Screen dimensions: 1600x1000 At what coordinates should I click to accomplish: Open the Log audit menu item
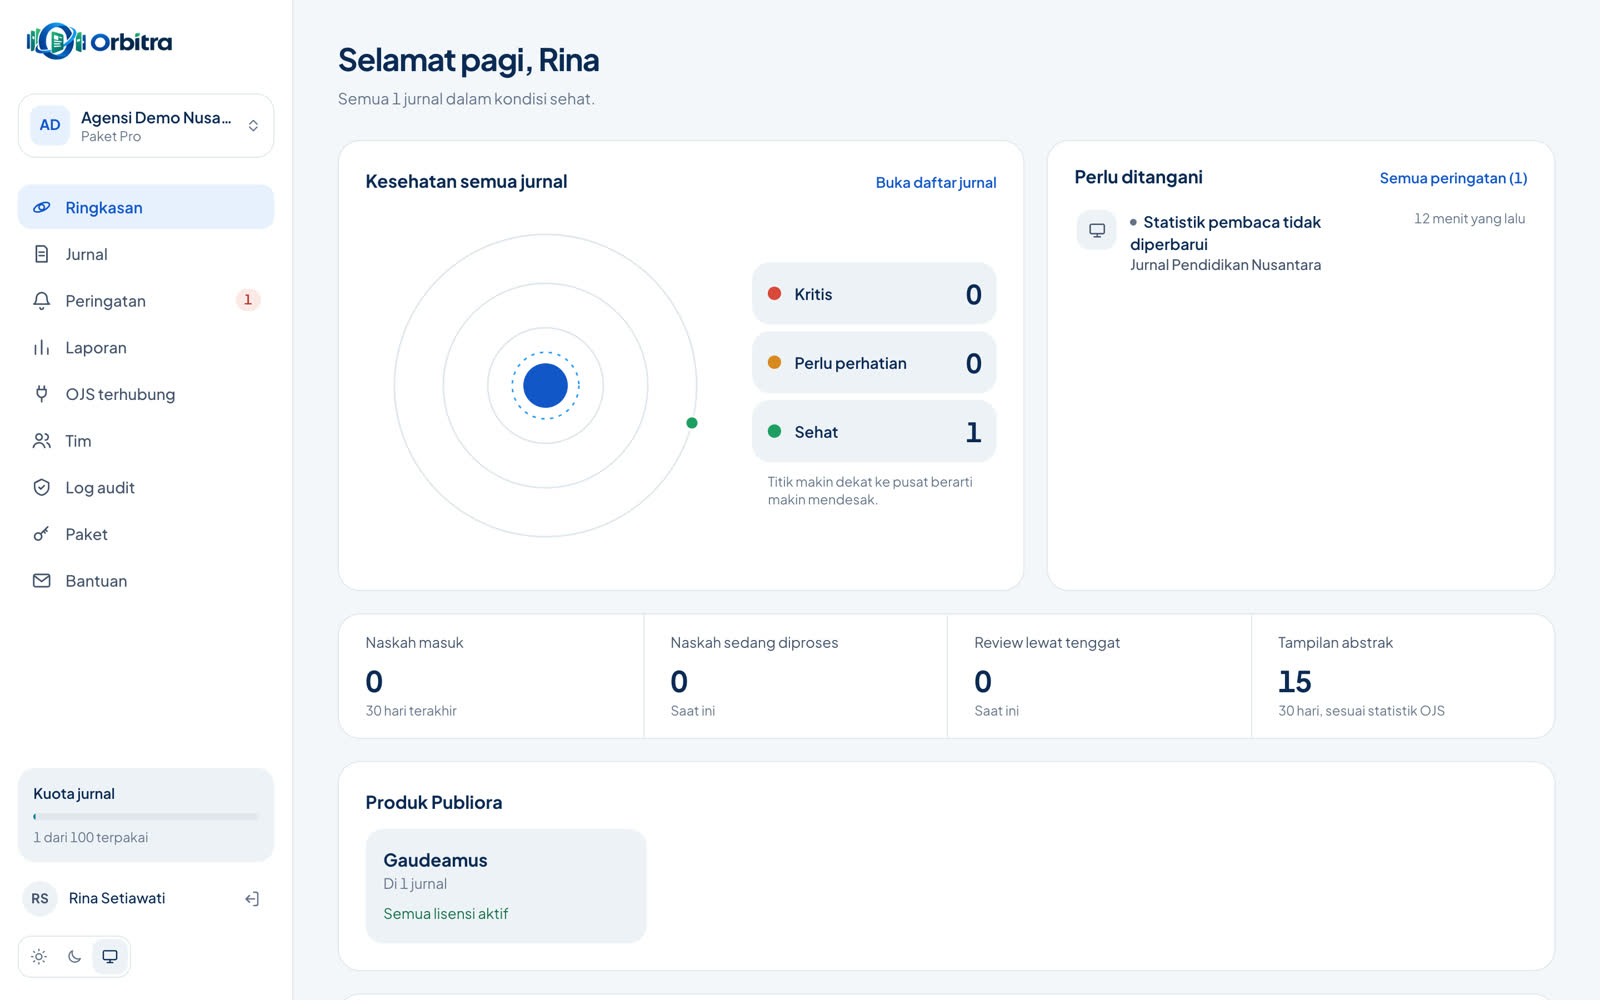(x=146, y=488)
